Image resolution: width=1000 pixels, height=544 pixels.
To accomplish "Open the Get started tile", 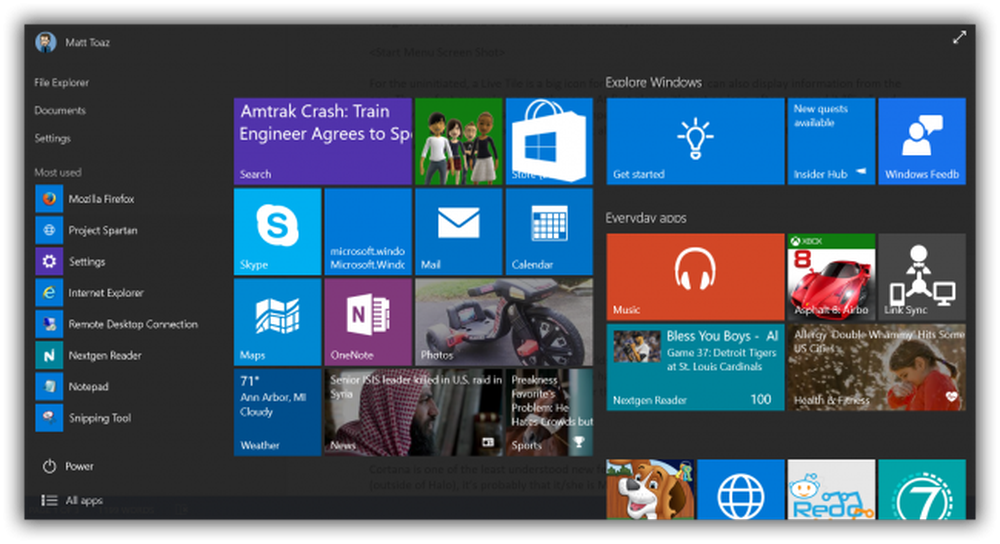I will (x=695, y=142).
